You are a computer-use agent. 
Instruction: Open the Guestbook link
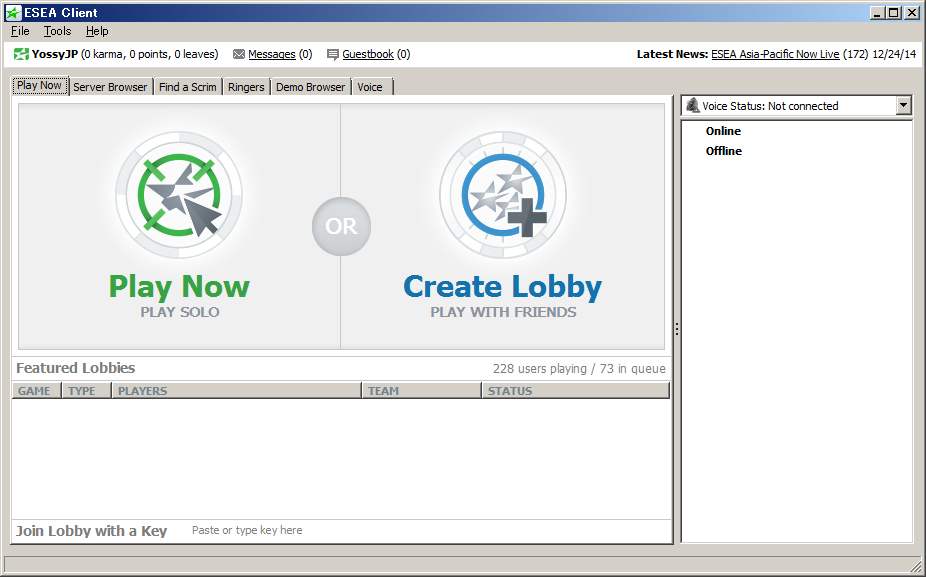point(368,54)
